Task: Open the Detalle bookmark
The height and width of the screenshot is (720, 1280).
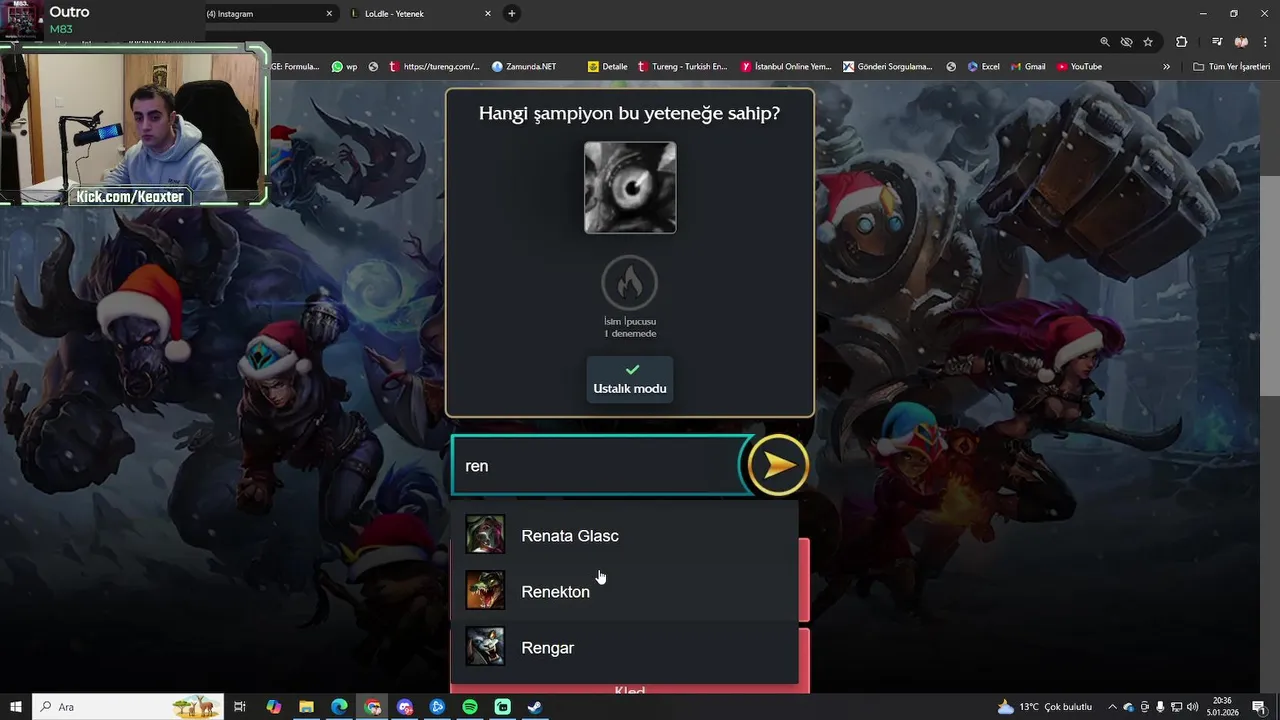Action: point(608,67)
